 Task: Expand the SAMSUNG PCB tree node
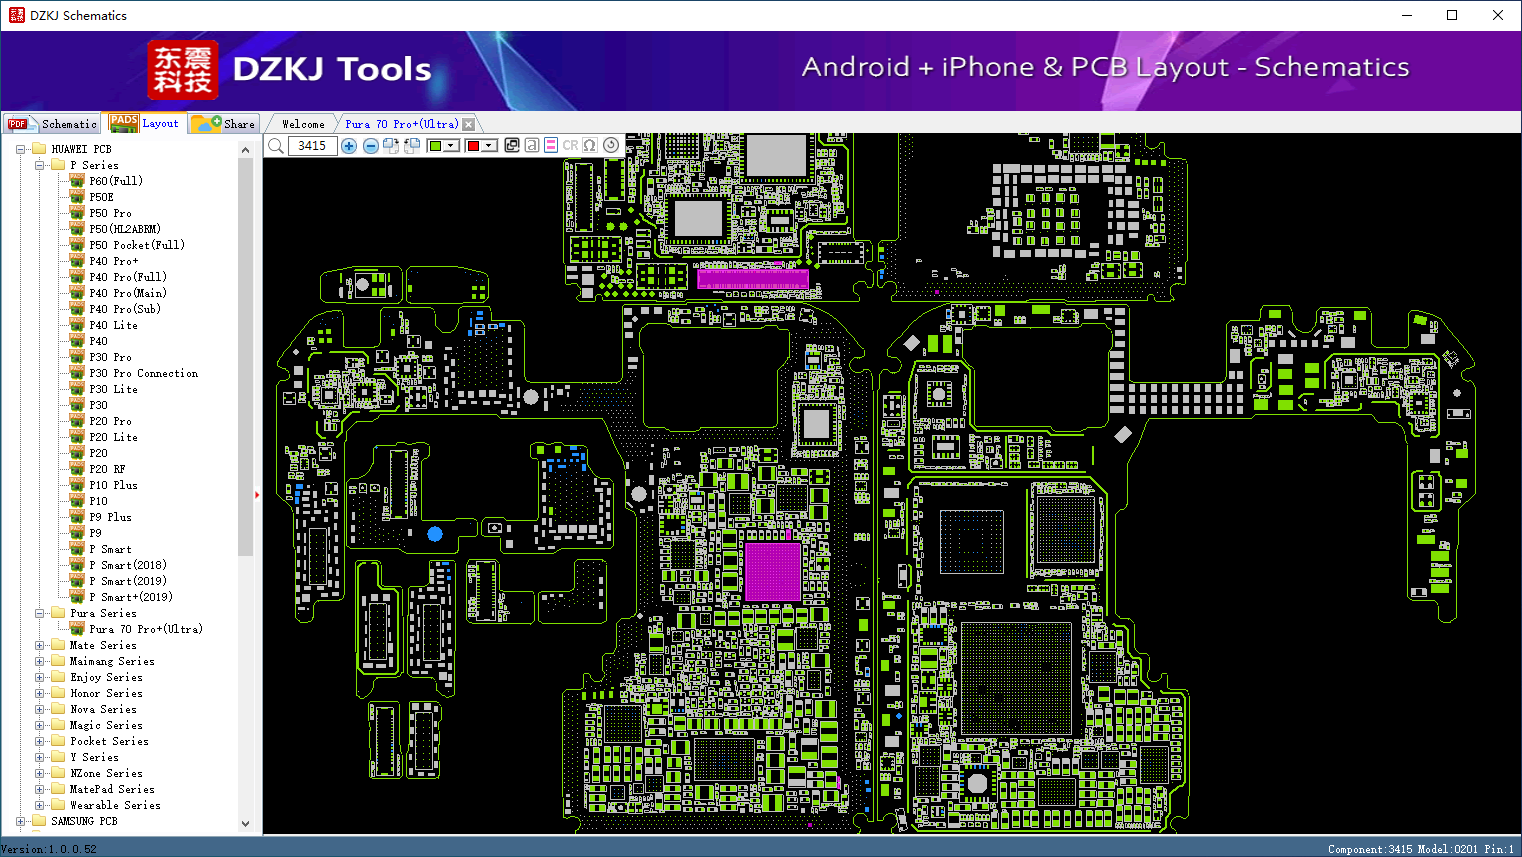coord(20,821)
